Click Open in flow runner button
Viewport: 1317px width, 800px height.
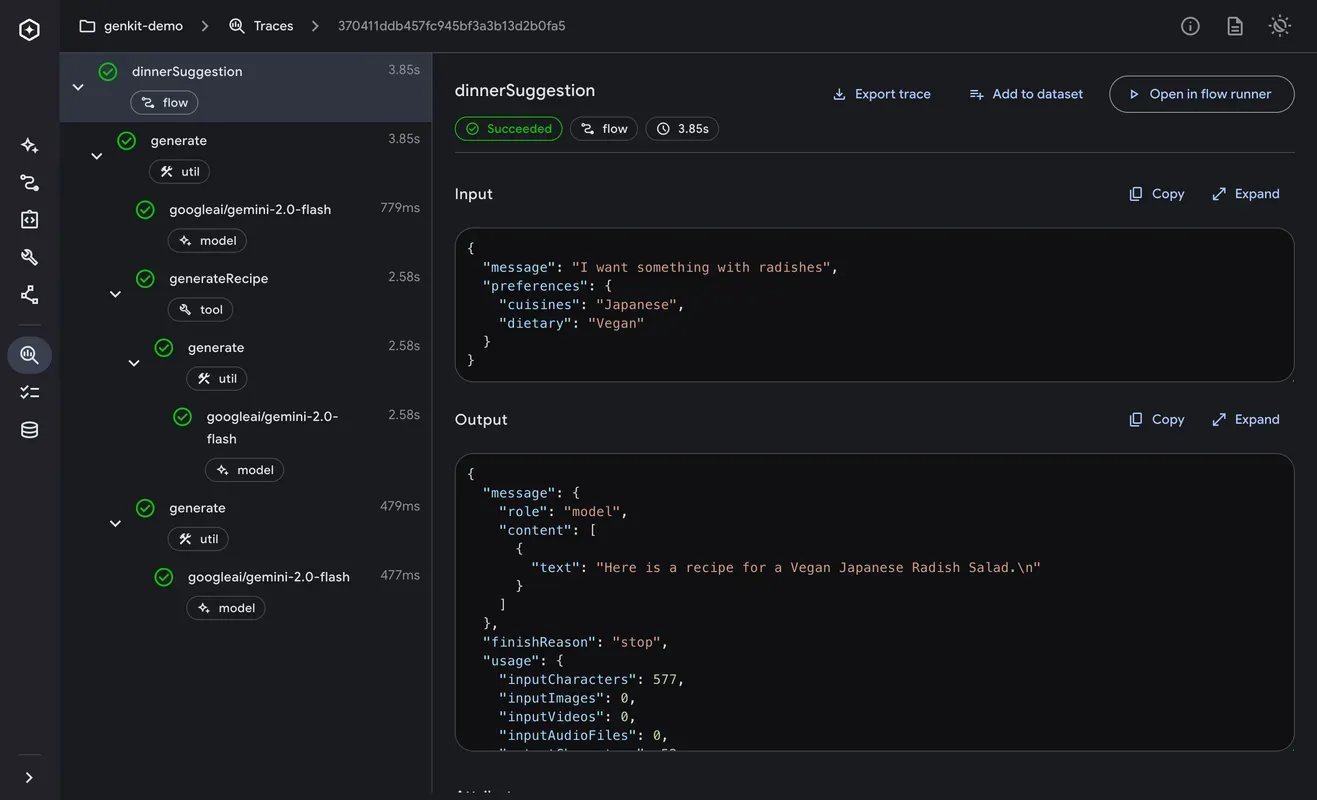click(x=1201, y=94)
